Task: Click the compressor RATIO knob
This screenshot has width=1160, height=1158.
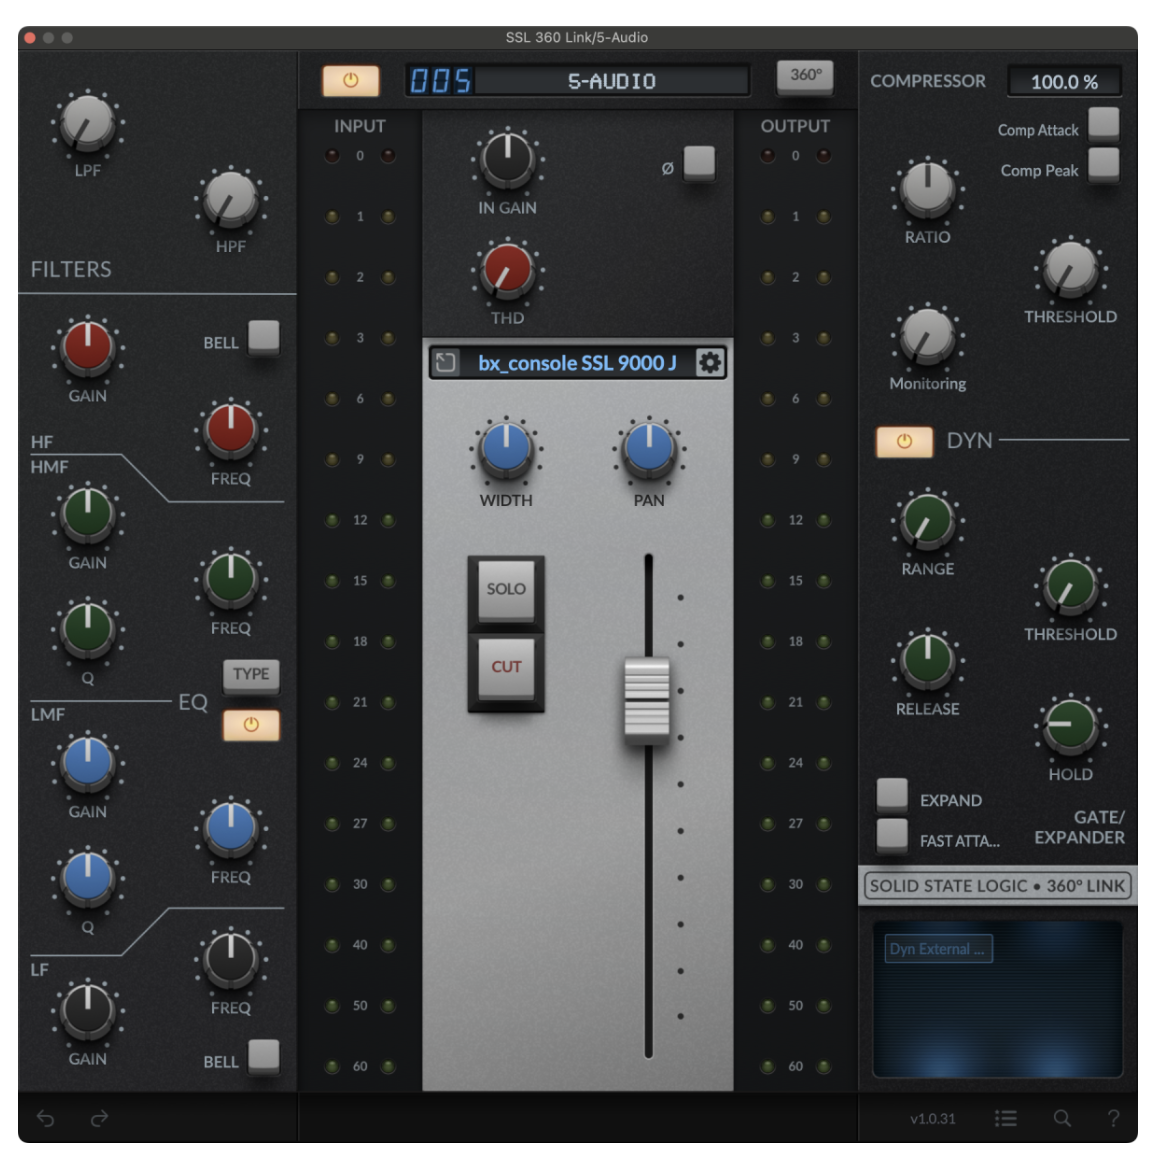Action: pos(927,189)
